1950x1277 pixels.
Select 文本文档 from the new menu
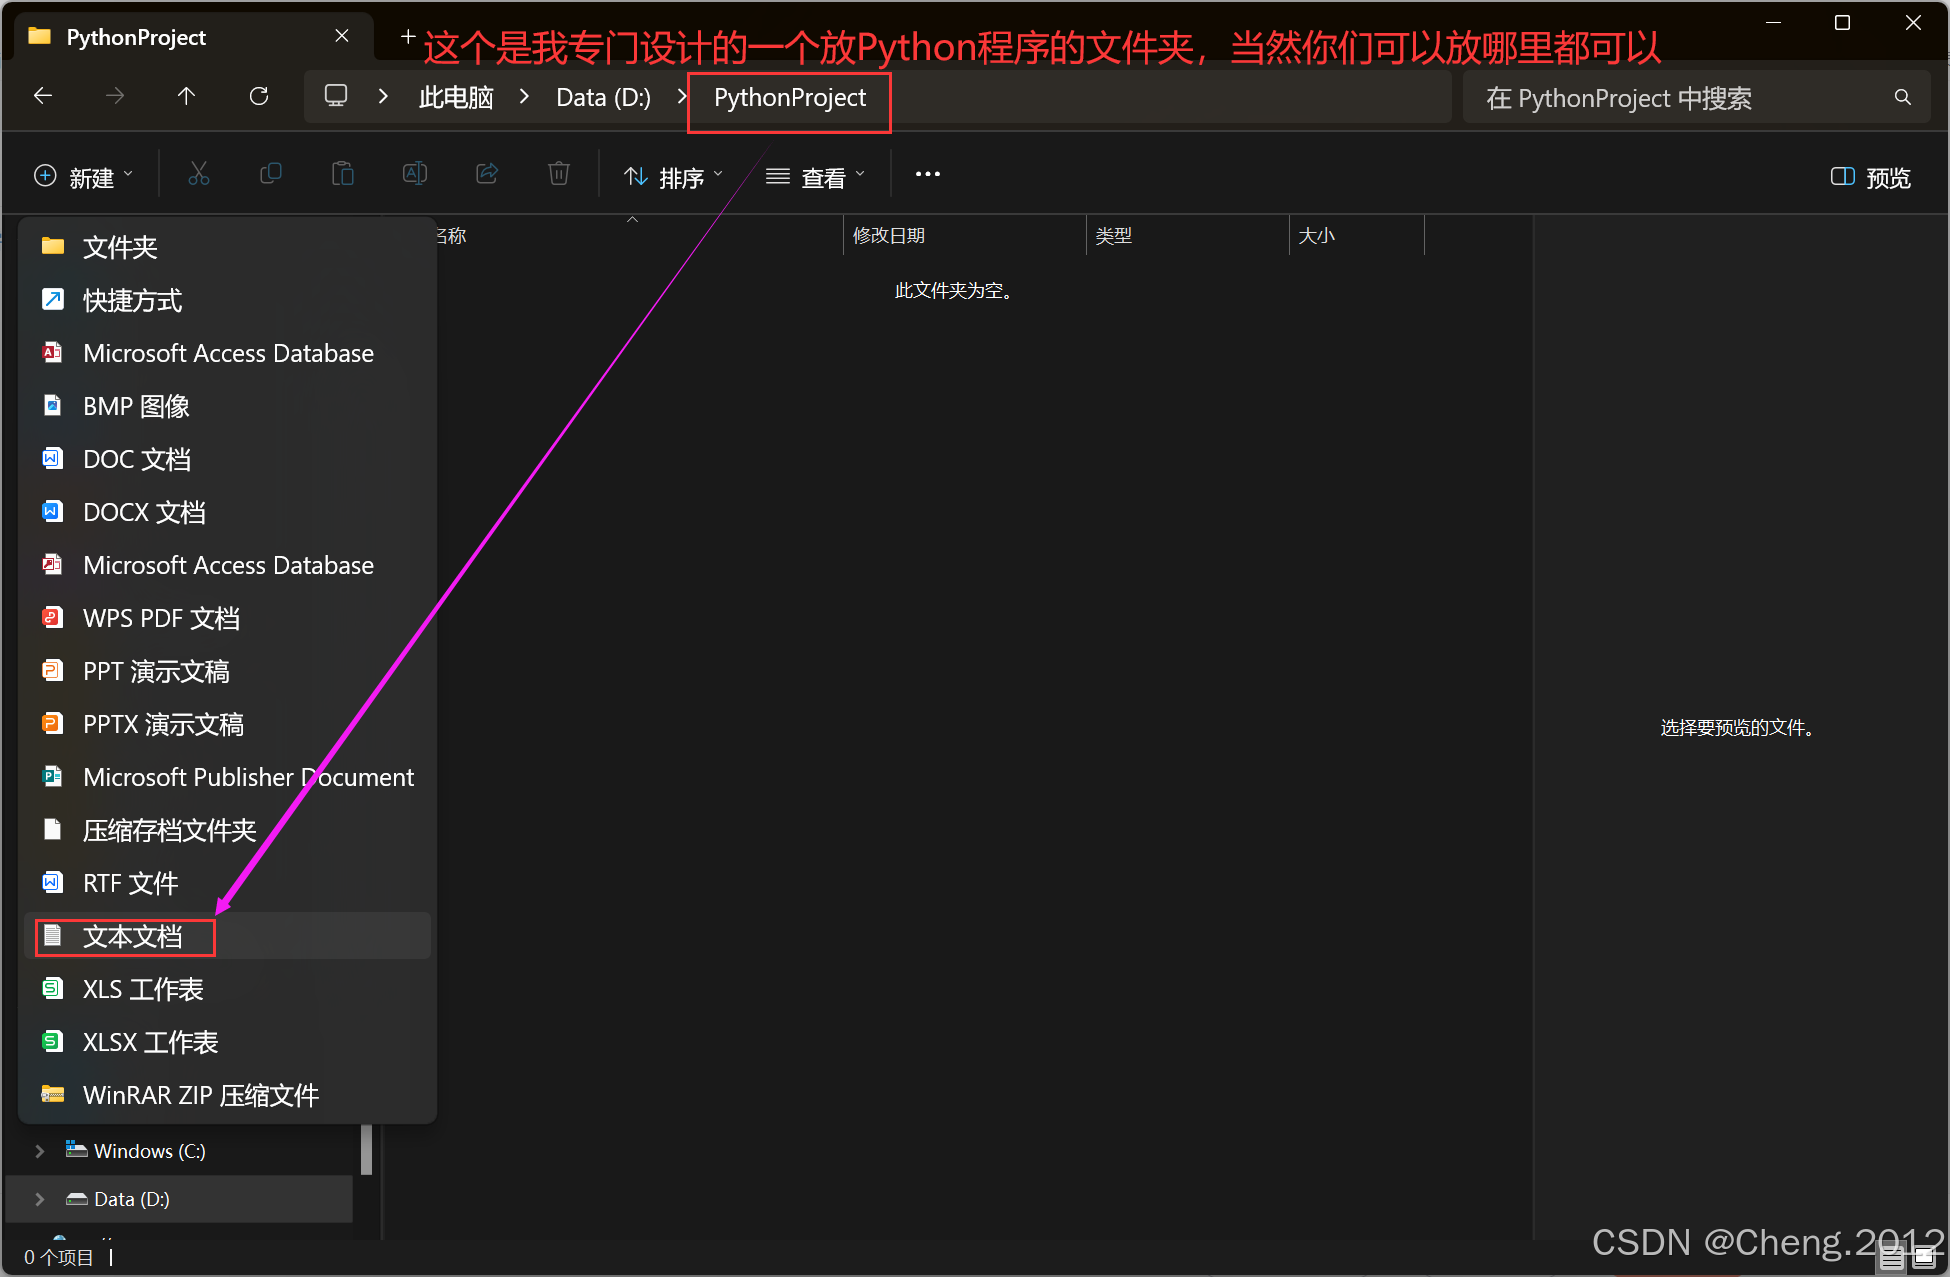(x=132, y=937)
